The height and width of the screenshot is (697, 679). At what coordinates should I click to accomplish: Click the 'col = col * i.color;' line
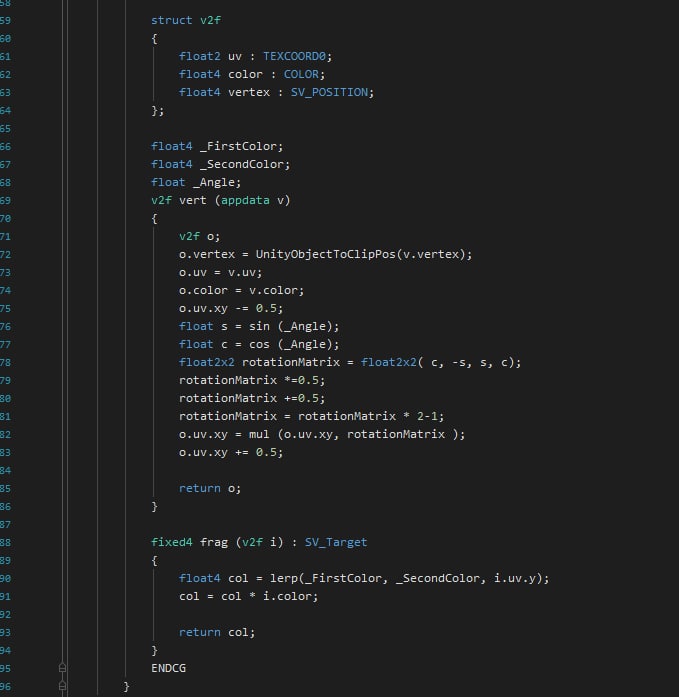point(249,597)
